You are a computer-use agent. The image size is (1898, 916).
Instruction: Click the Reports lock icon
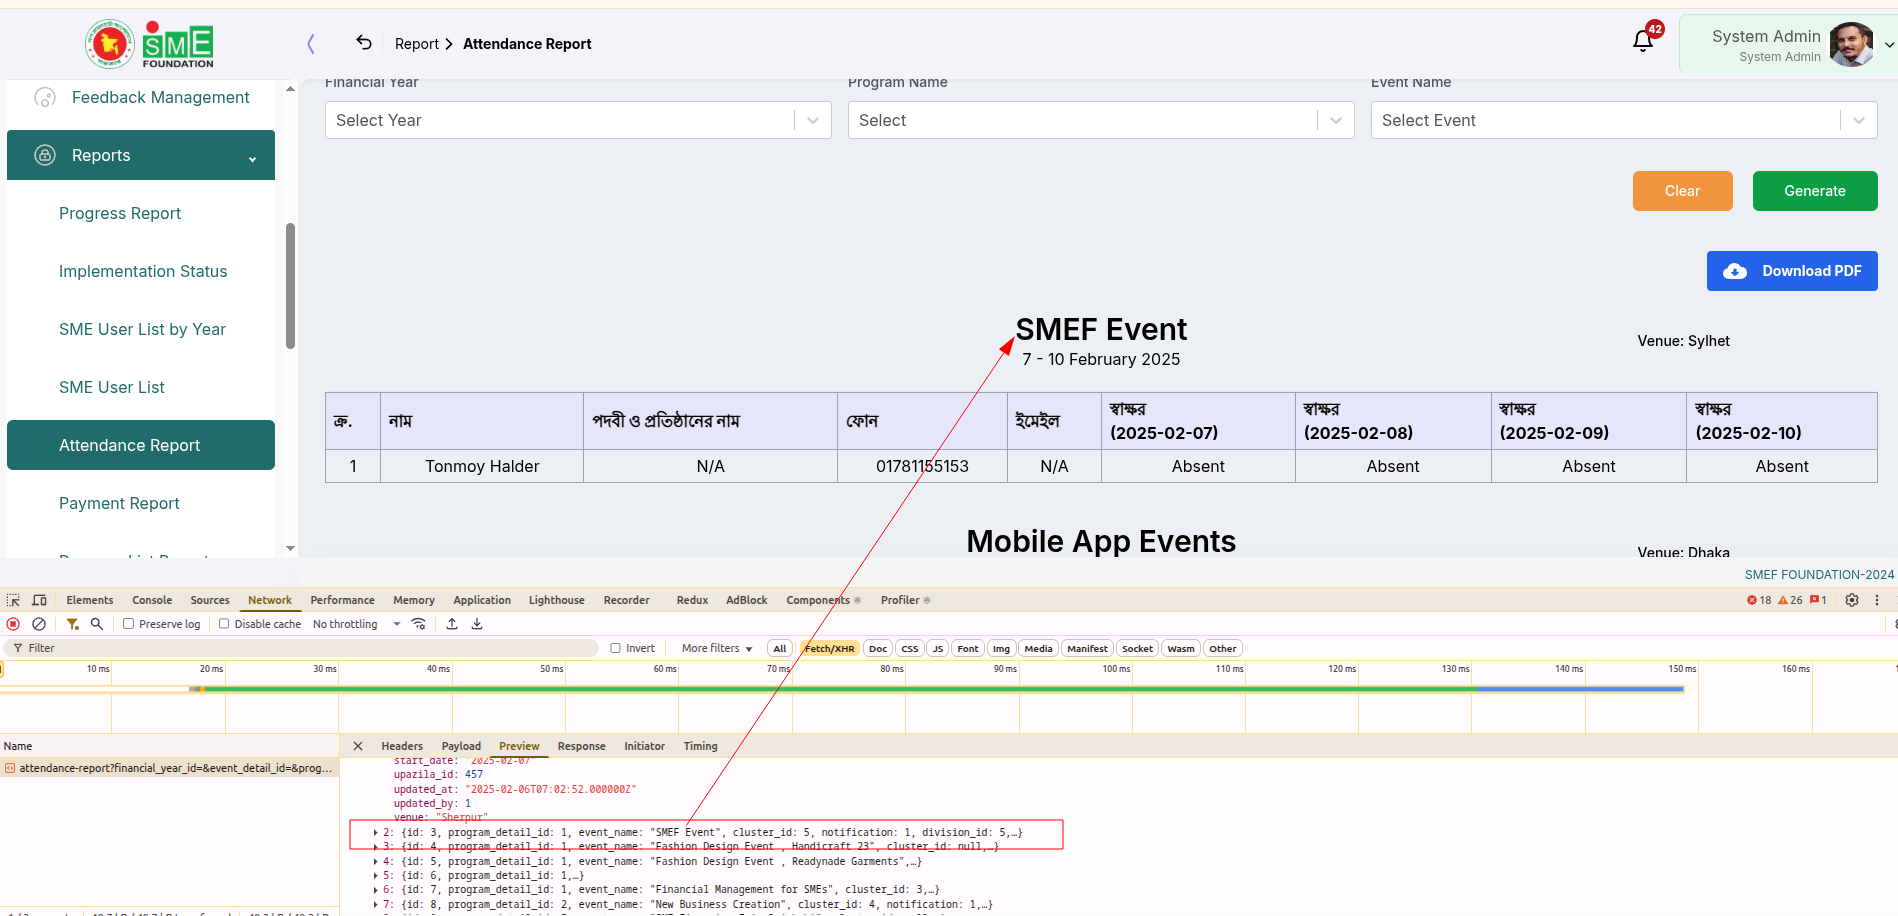coord(45,155)
